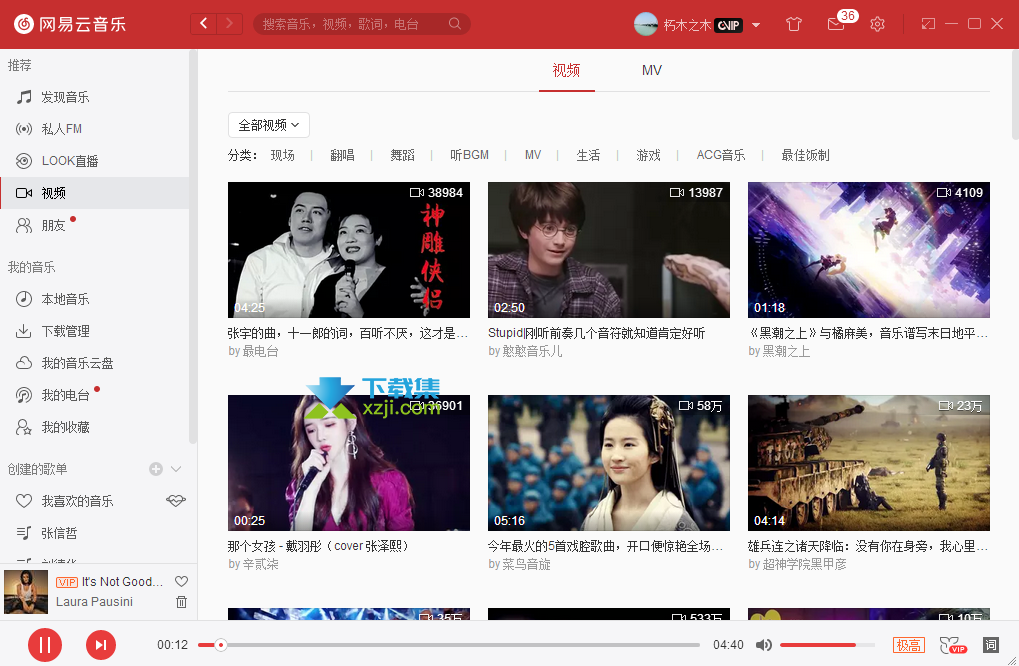Delete current song with trash icon
This screenshot has width=1019, height=666.
click(x=181, y=602)
